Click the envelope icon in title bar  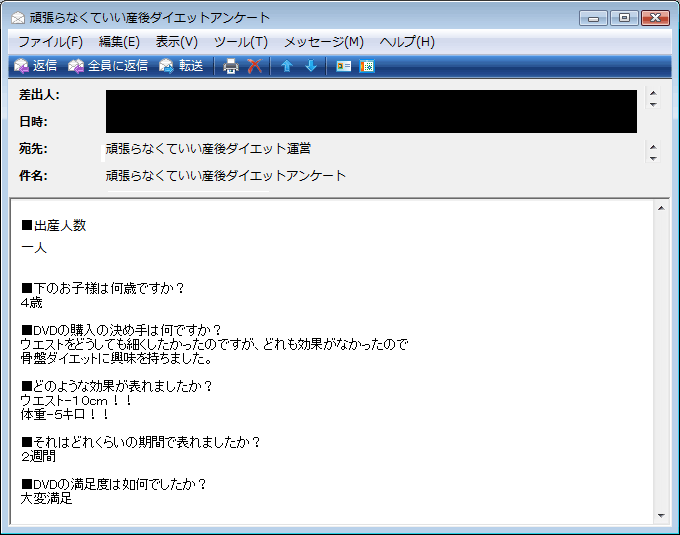(18, 18)
